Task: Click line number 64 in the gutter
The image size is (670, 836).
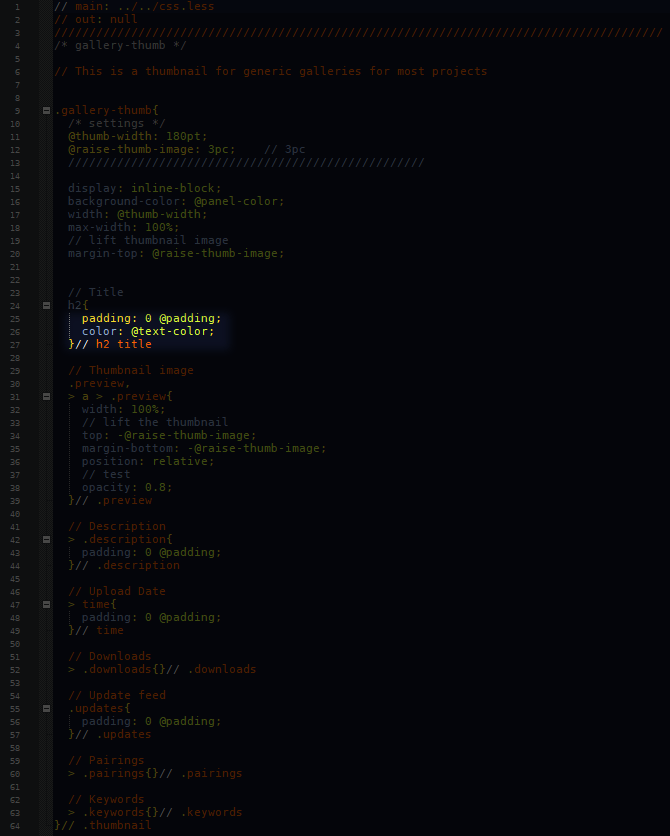Action: point(17,826)
